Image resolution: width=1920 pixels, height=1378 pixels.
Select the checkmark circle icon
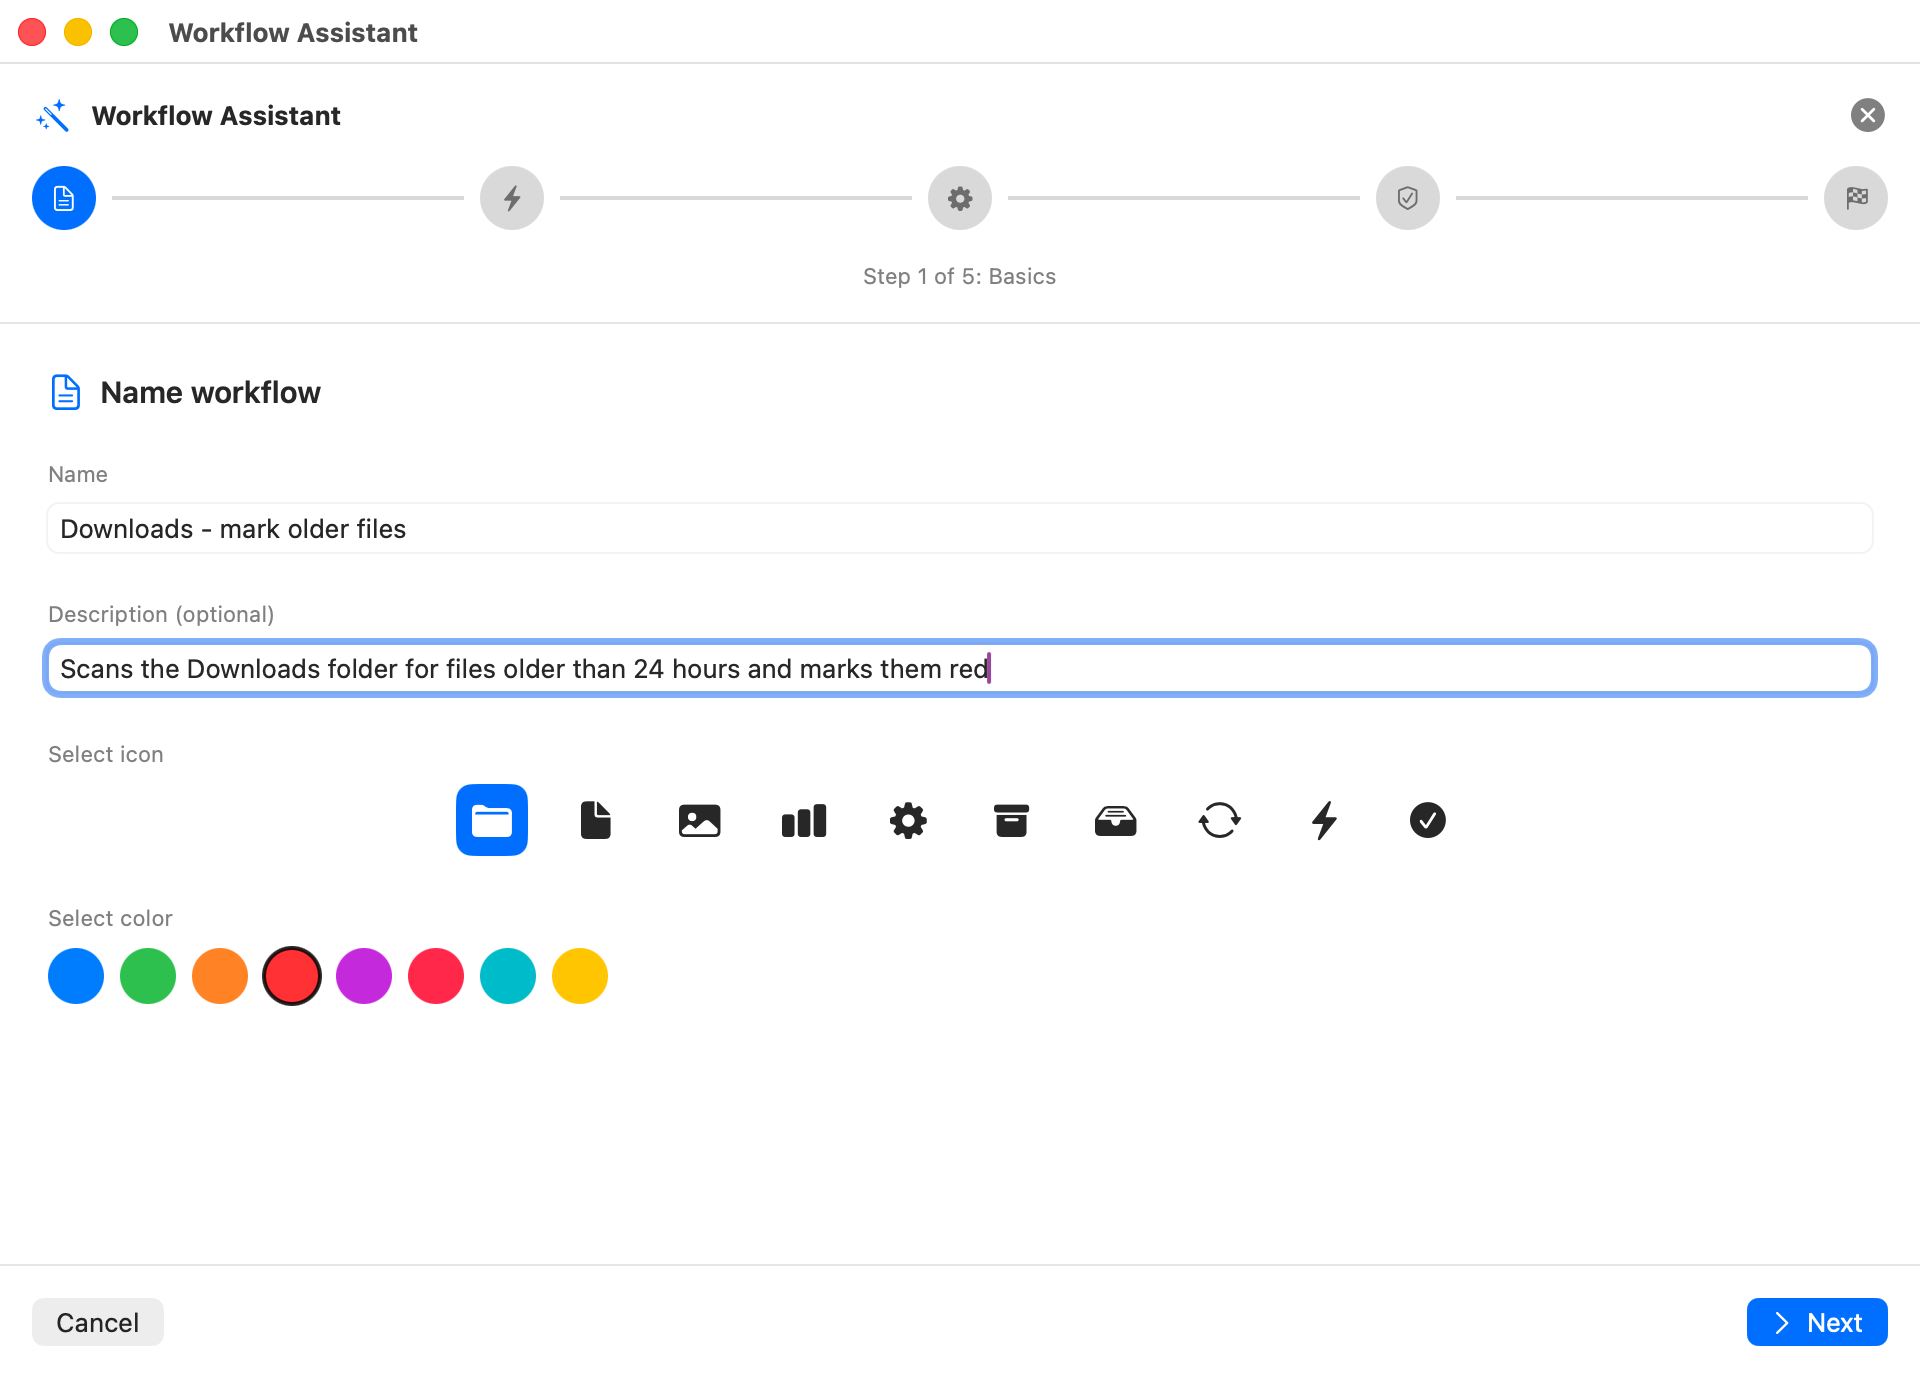(x=1428, y=820)
